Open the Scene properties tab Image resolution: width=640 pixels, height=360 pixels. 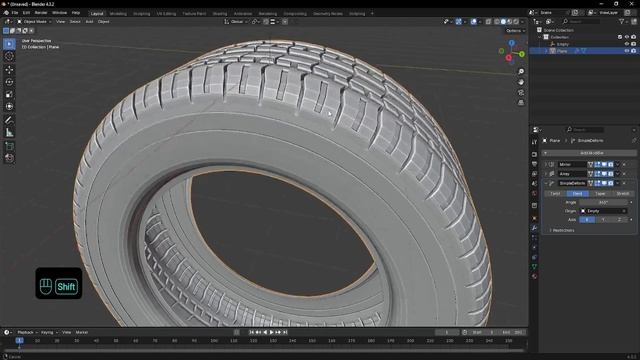click(534, 184)
